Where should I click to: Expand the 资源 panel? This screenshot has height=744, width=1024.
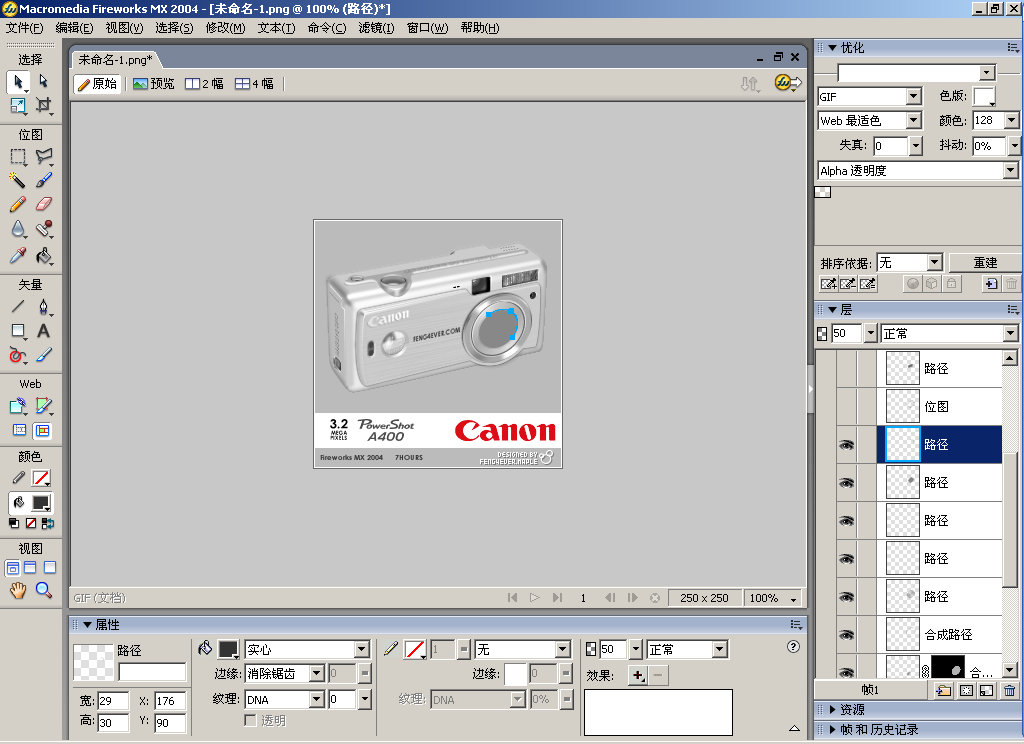coord(833,709)
